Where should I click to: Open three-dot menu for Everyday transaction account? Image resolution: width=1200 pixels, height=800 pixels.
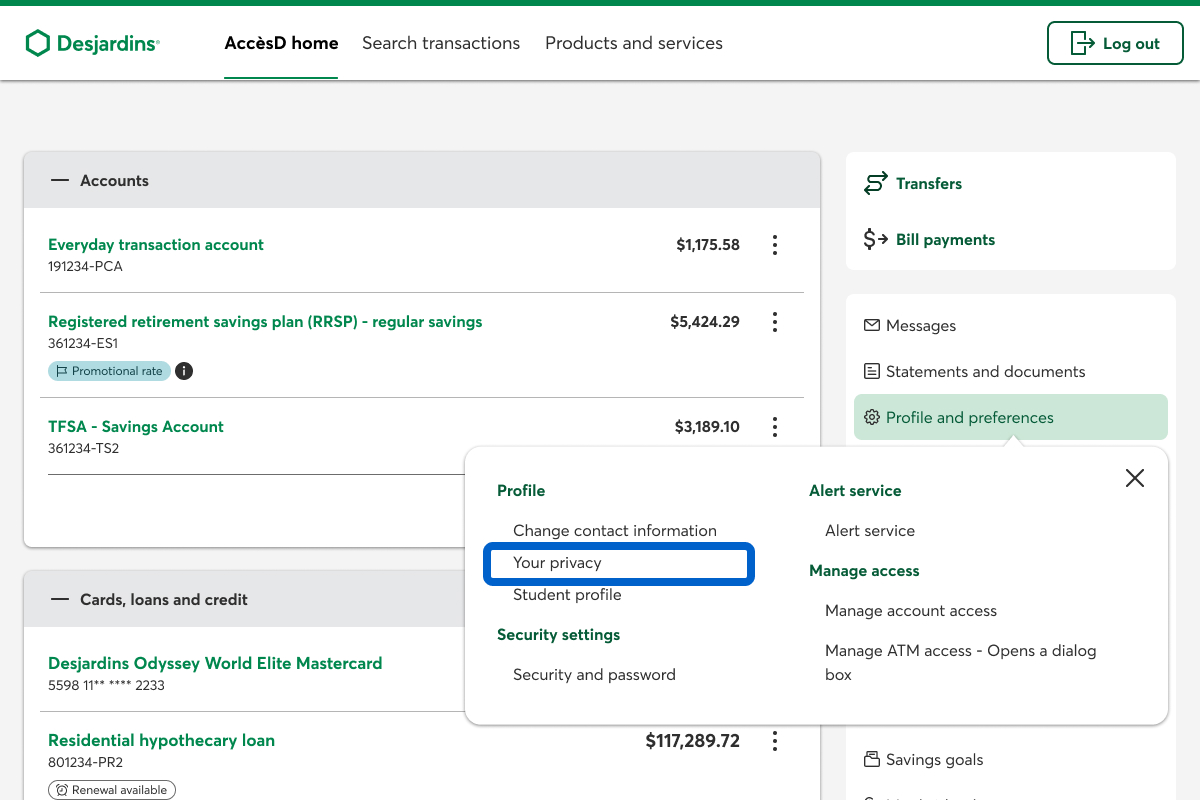[x=775, y=245]
